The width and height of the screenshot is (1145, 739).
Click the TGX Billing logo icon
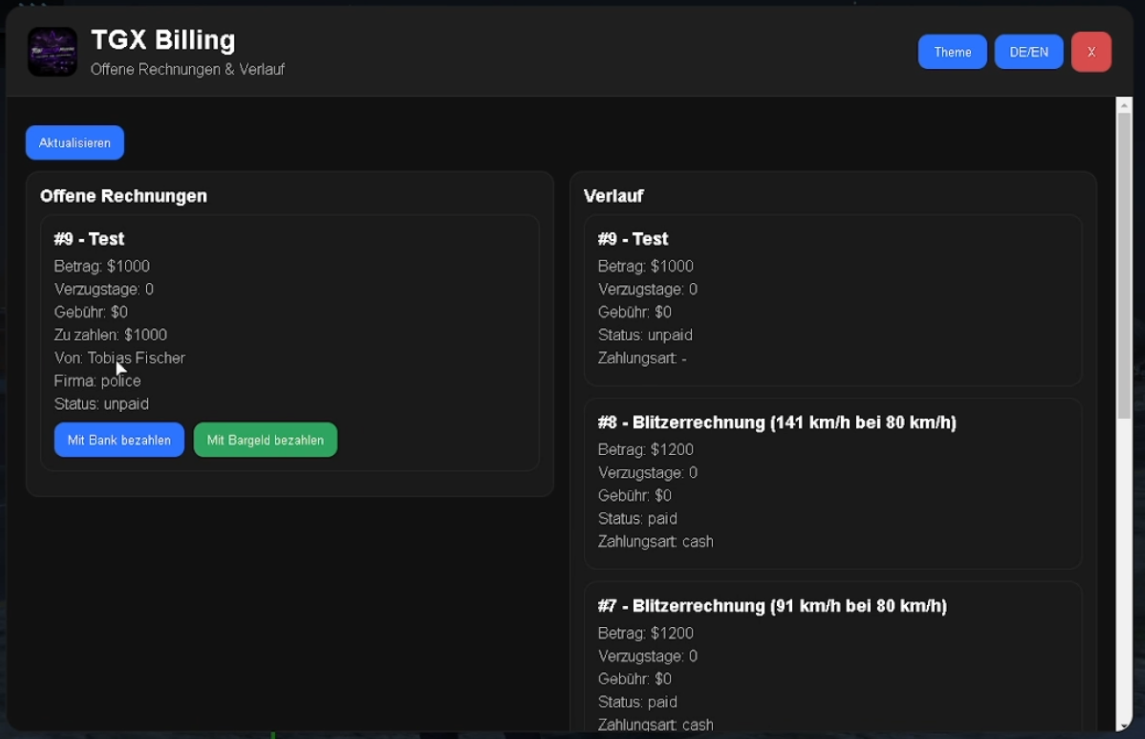coord(53,52)
